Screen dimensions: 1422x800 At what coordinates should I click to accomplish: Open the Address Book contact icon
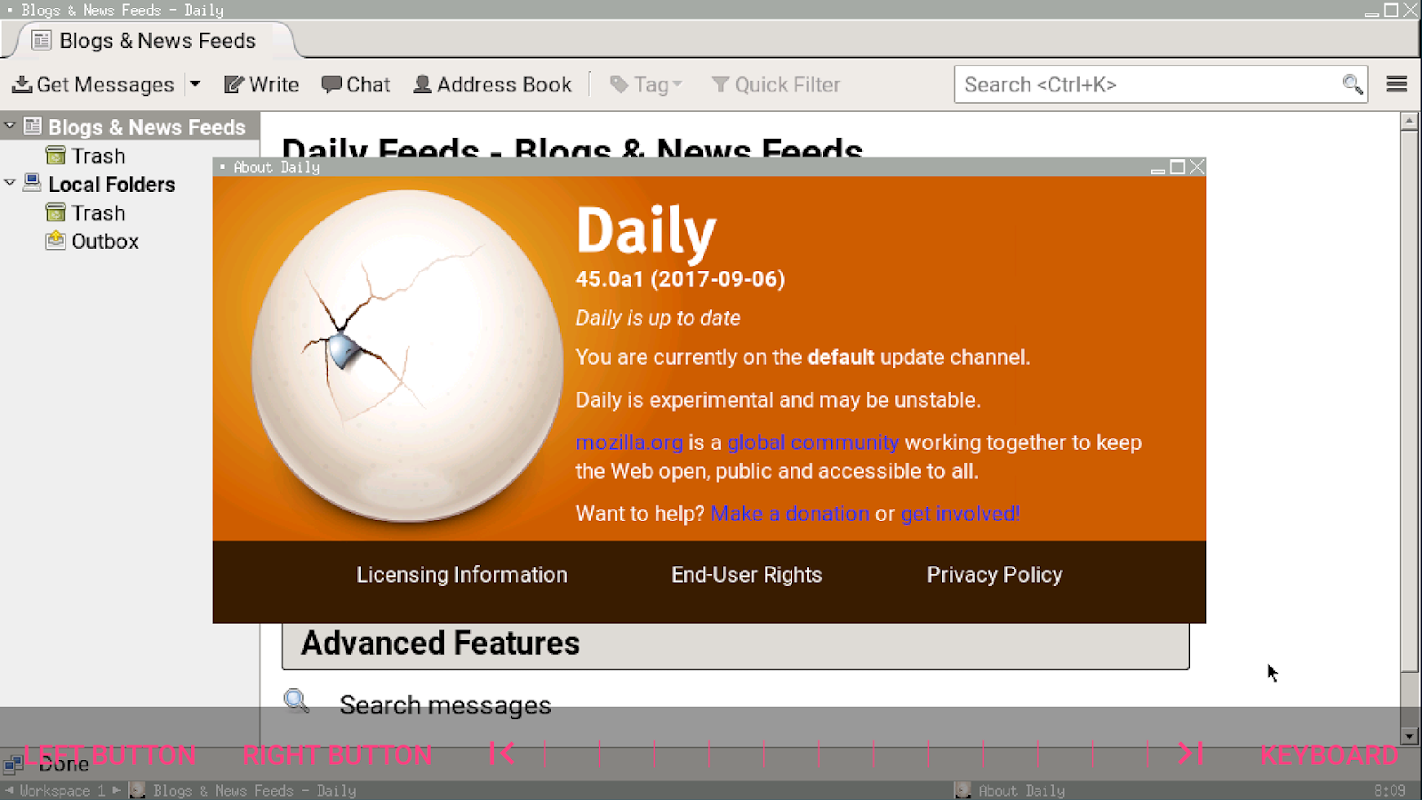423,85
